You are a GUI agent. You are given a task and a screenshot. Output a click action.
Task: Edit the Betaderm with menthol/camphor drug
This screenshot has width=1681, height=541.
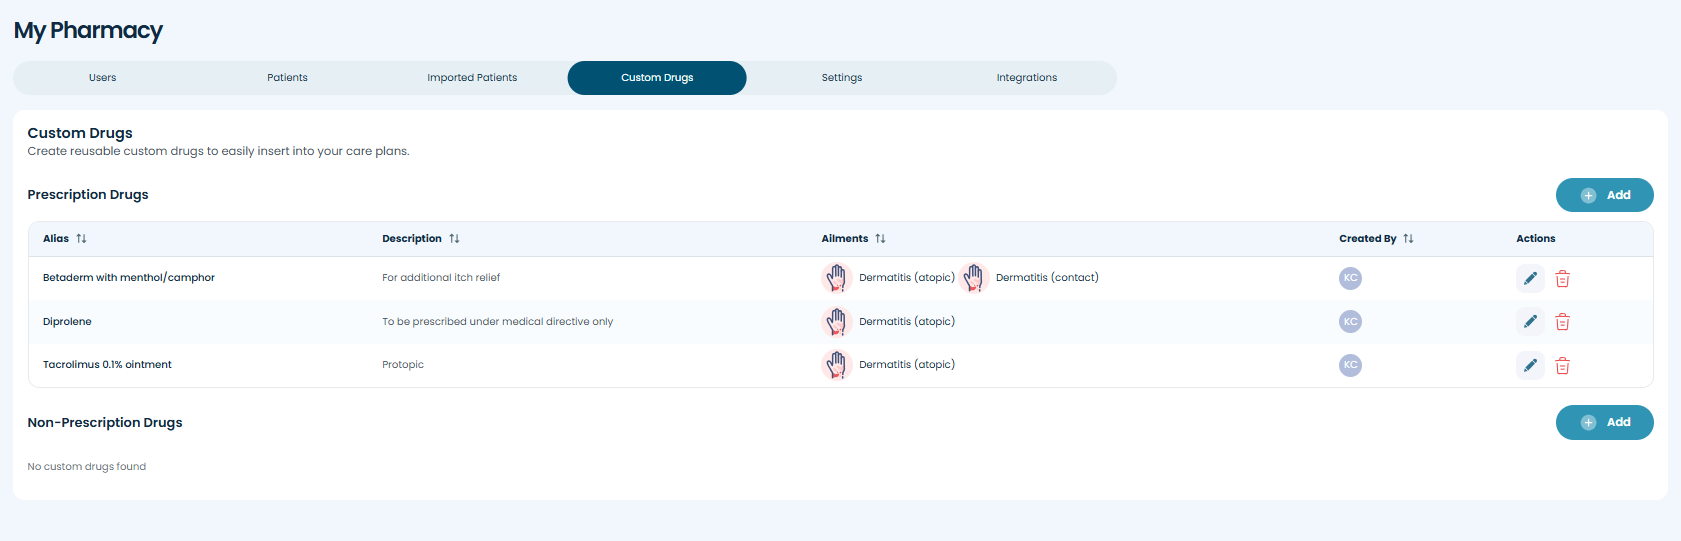(1530, 279)
